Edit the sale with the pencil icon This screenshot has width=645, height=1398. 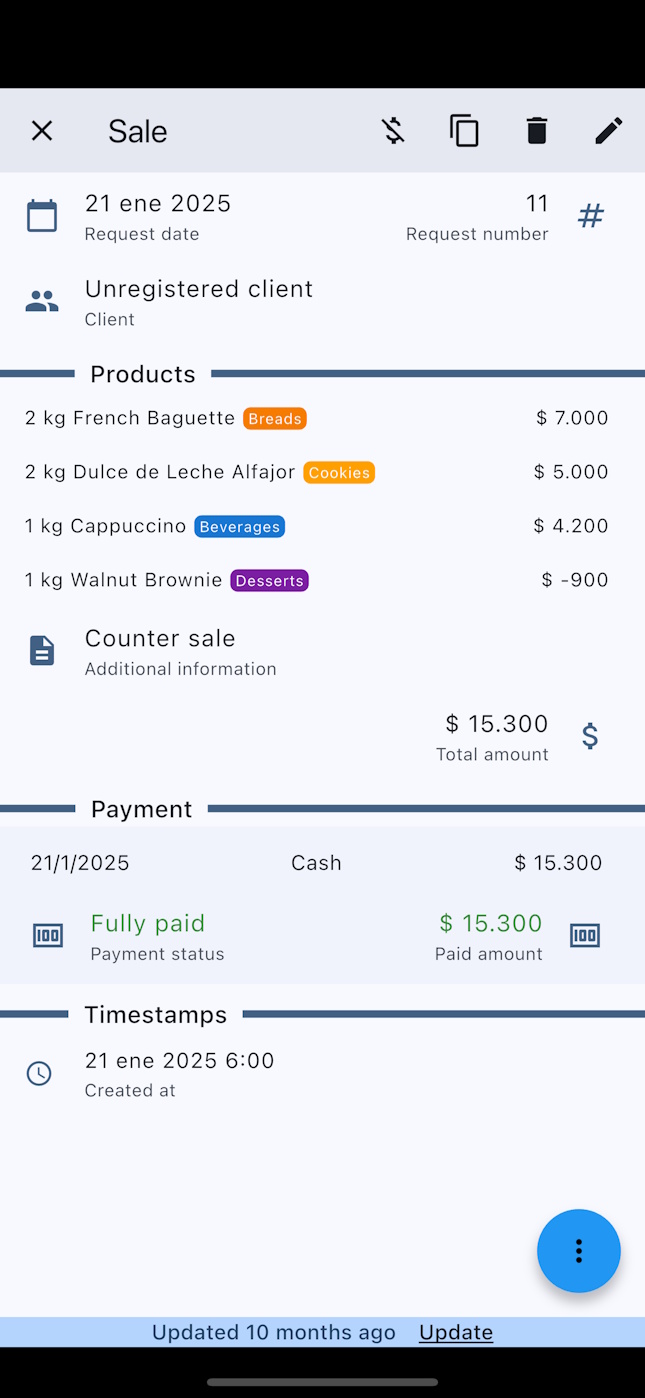click(608, 131)
